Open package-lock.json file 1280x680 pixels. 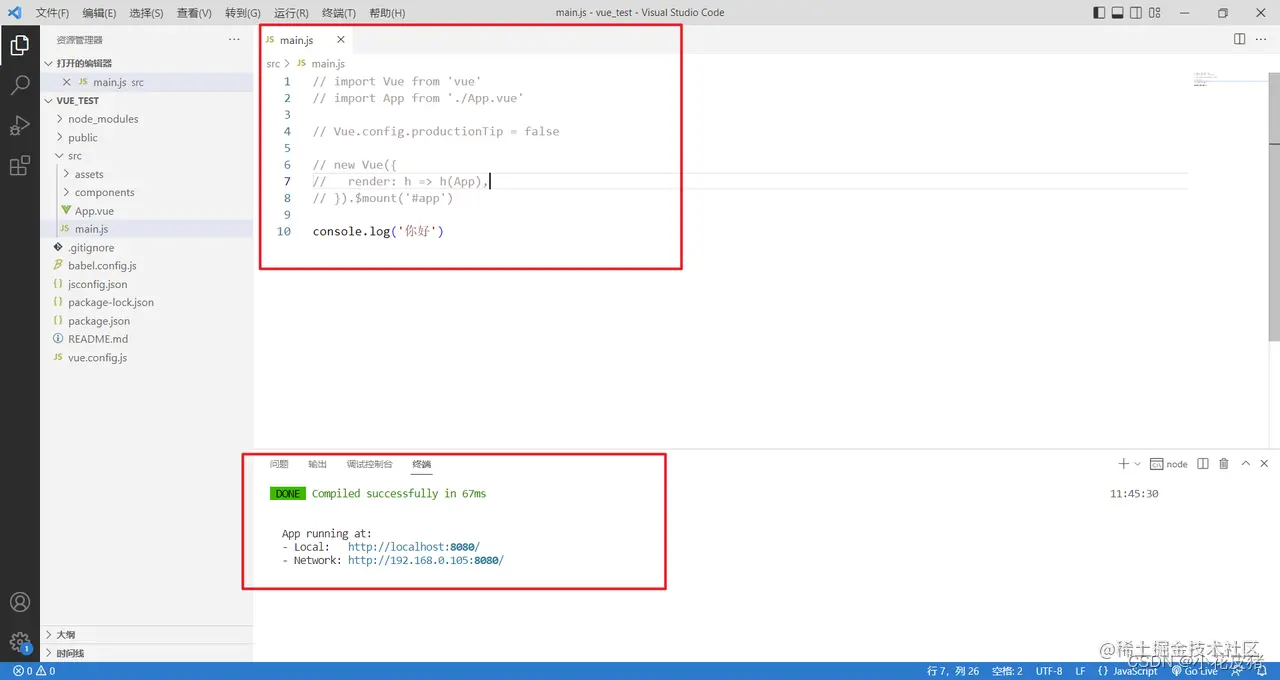(147, 302)
